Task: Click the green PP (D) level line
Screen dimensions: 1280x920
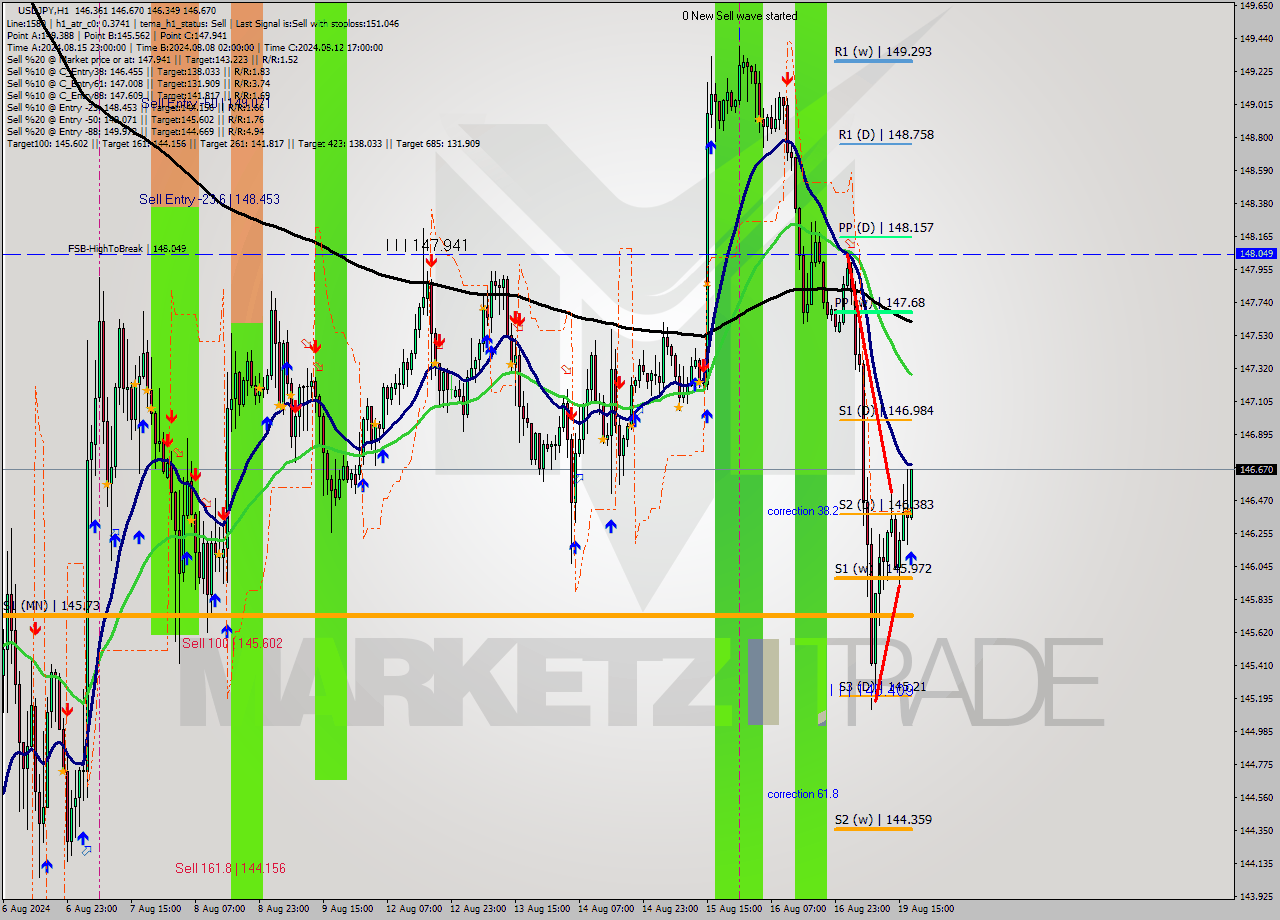Action: (x=875, y=236)
